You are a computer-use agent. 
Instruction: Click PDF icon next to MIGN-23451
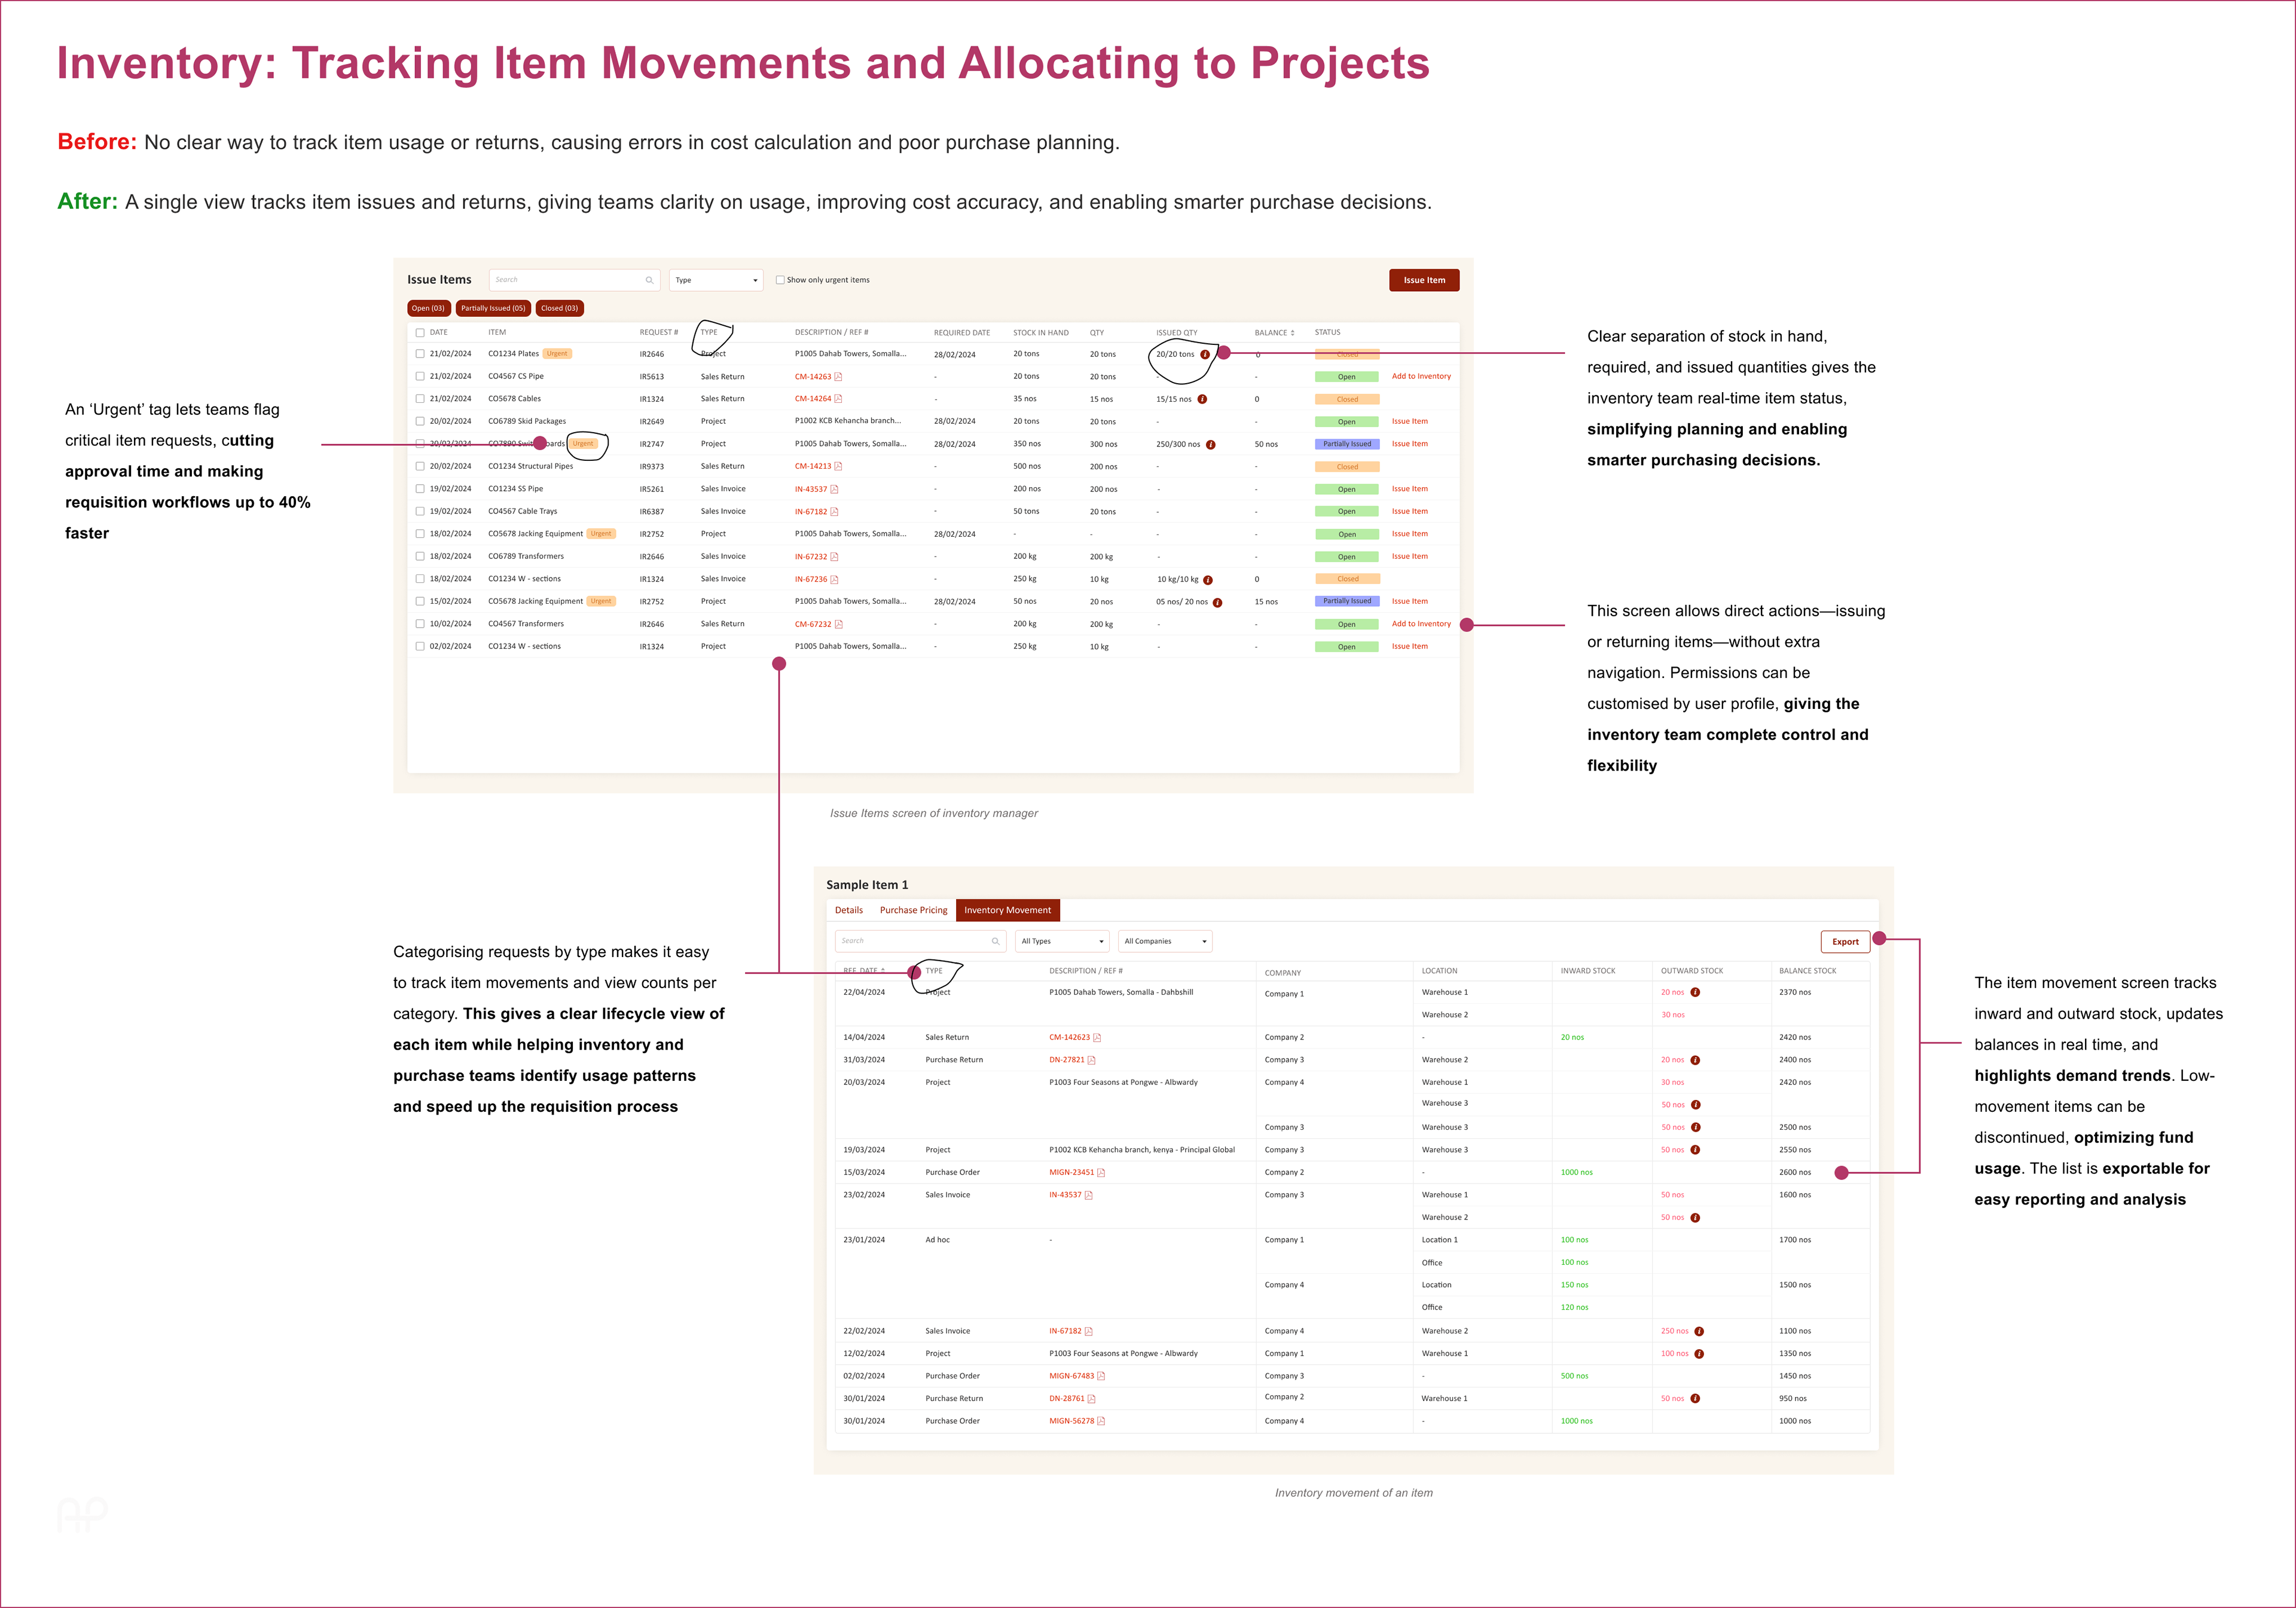click(1101, 1172)
